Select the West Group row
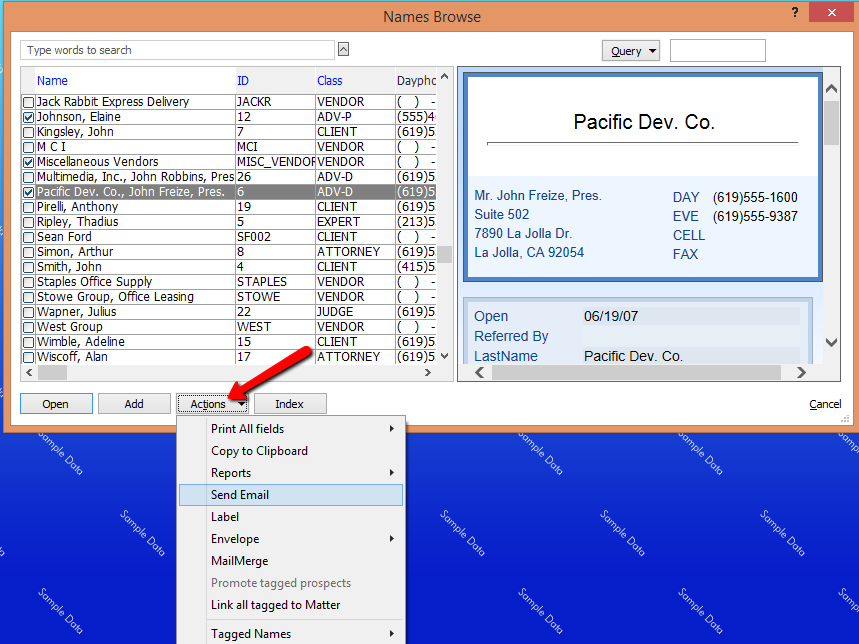The image size is (859, 644). click(229, 327)
